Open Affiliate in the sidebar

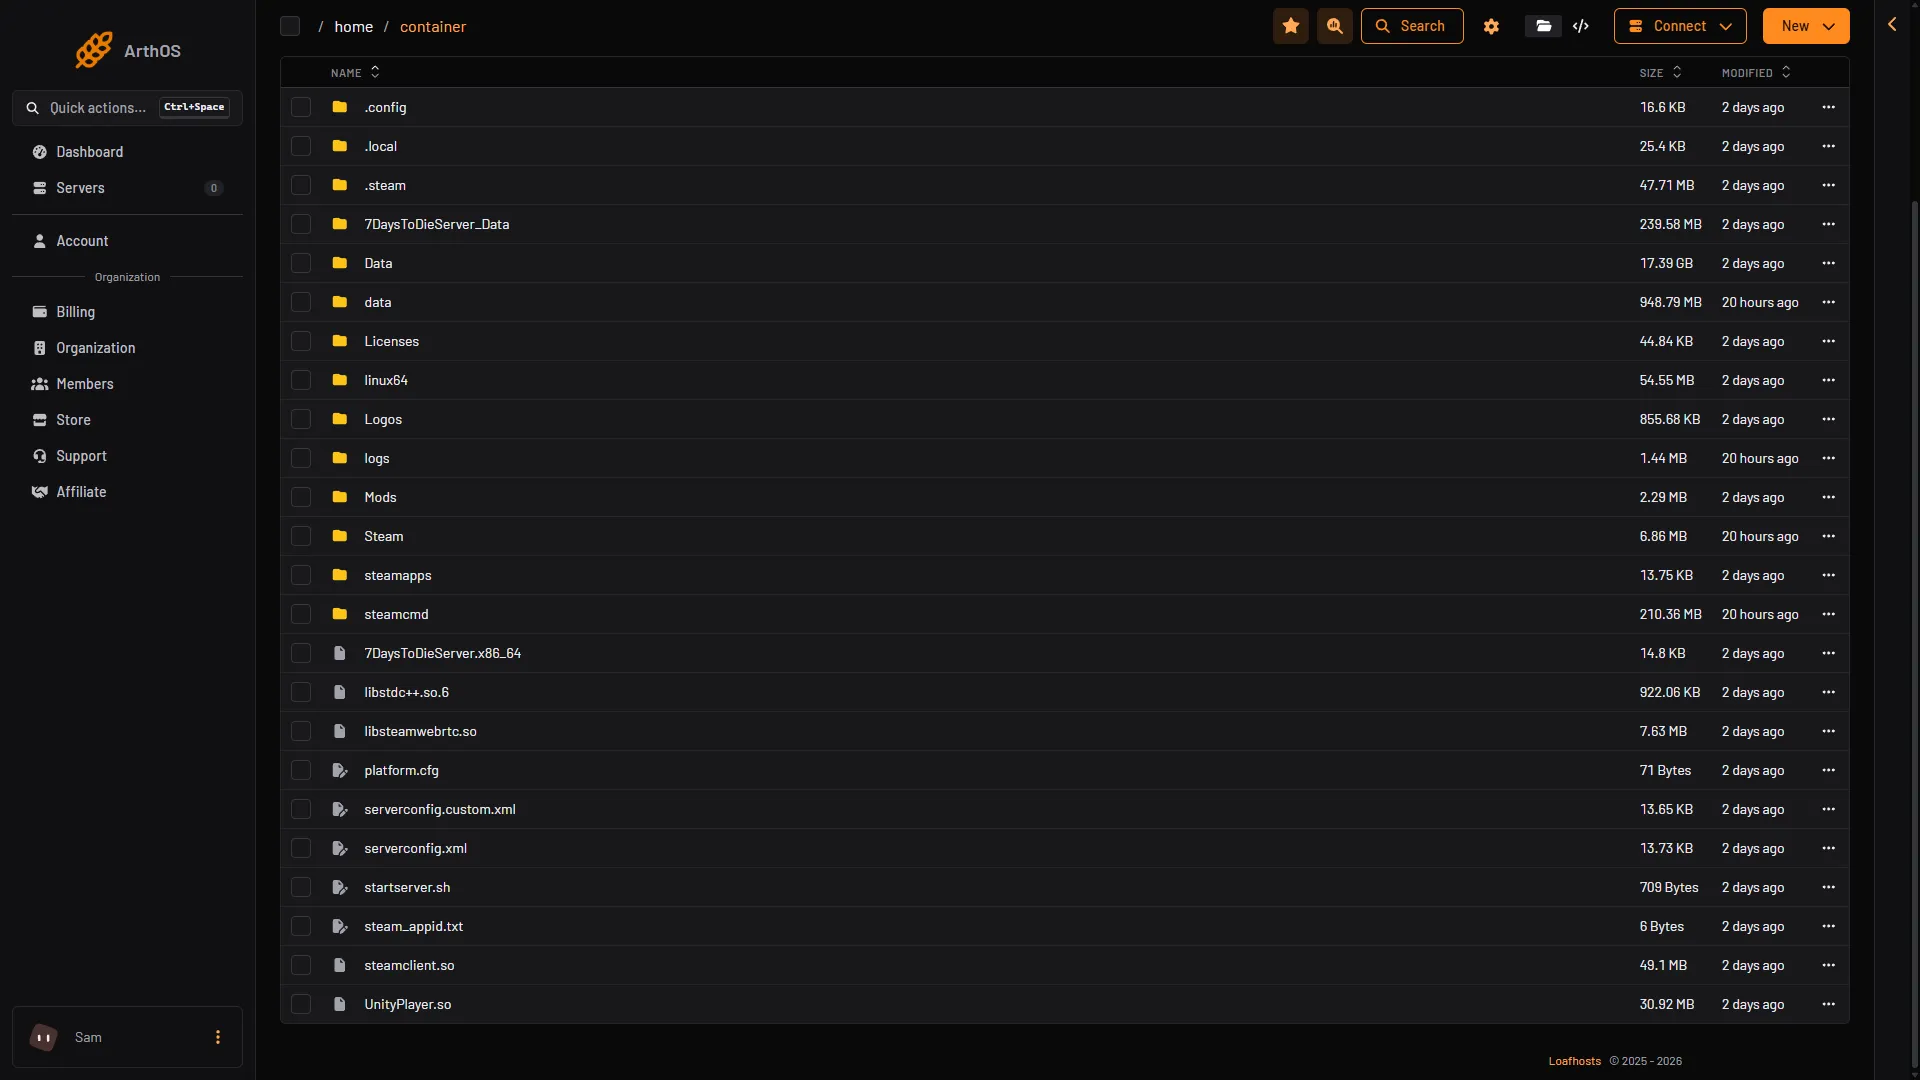coord(127,492)
